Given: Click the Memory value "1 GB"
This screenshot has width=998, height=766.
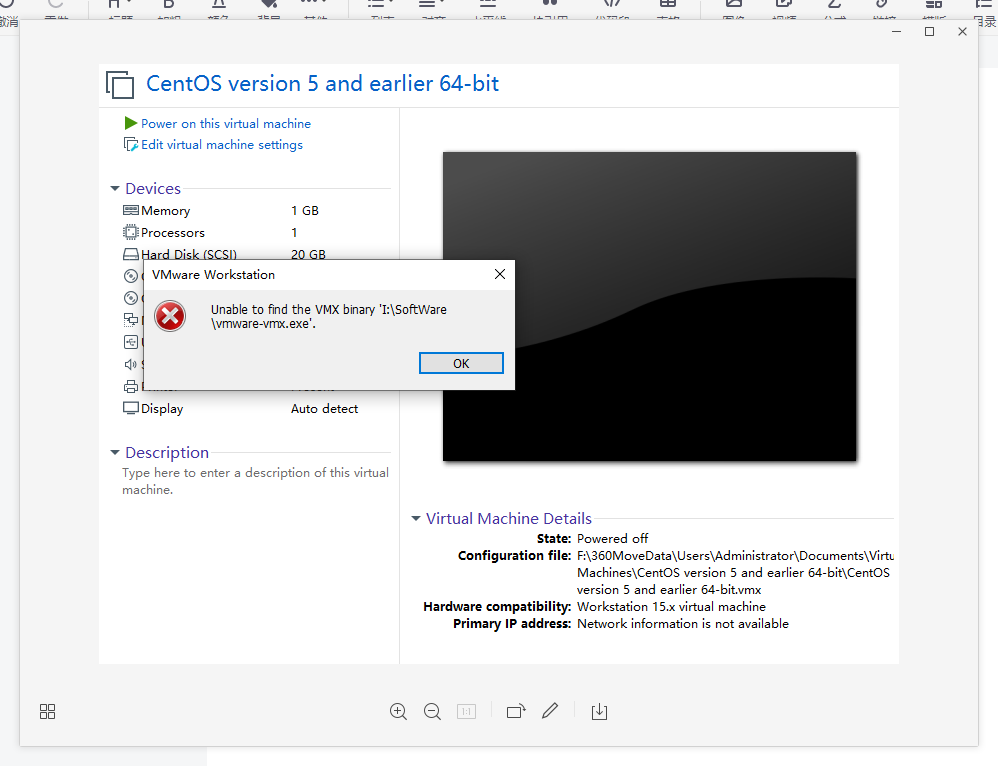Looking at the screenshot, I should [x=305, y=210].
